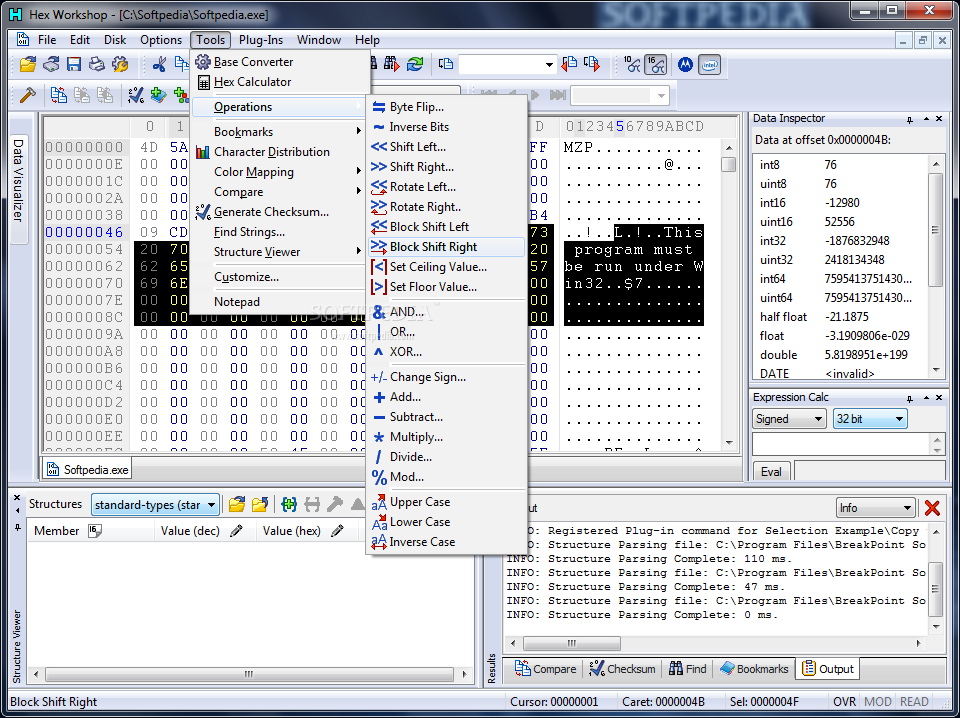Choose Upper Case operation

pos(447,502)
